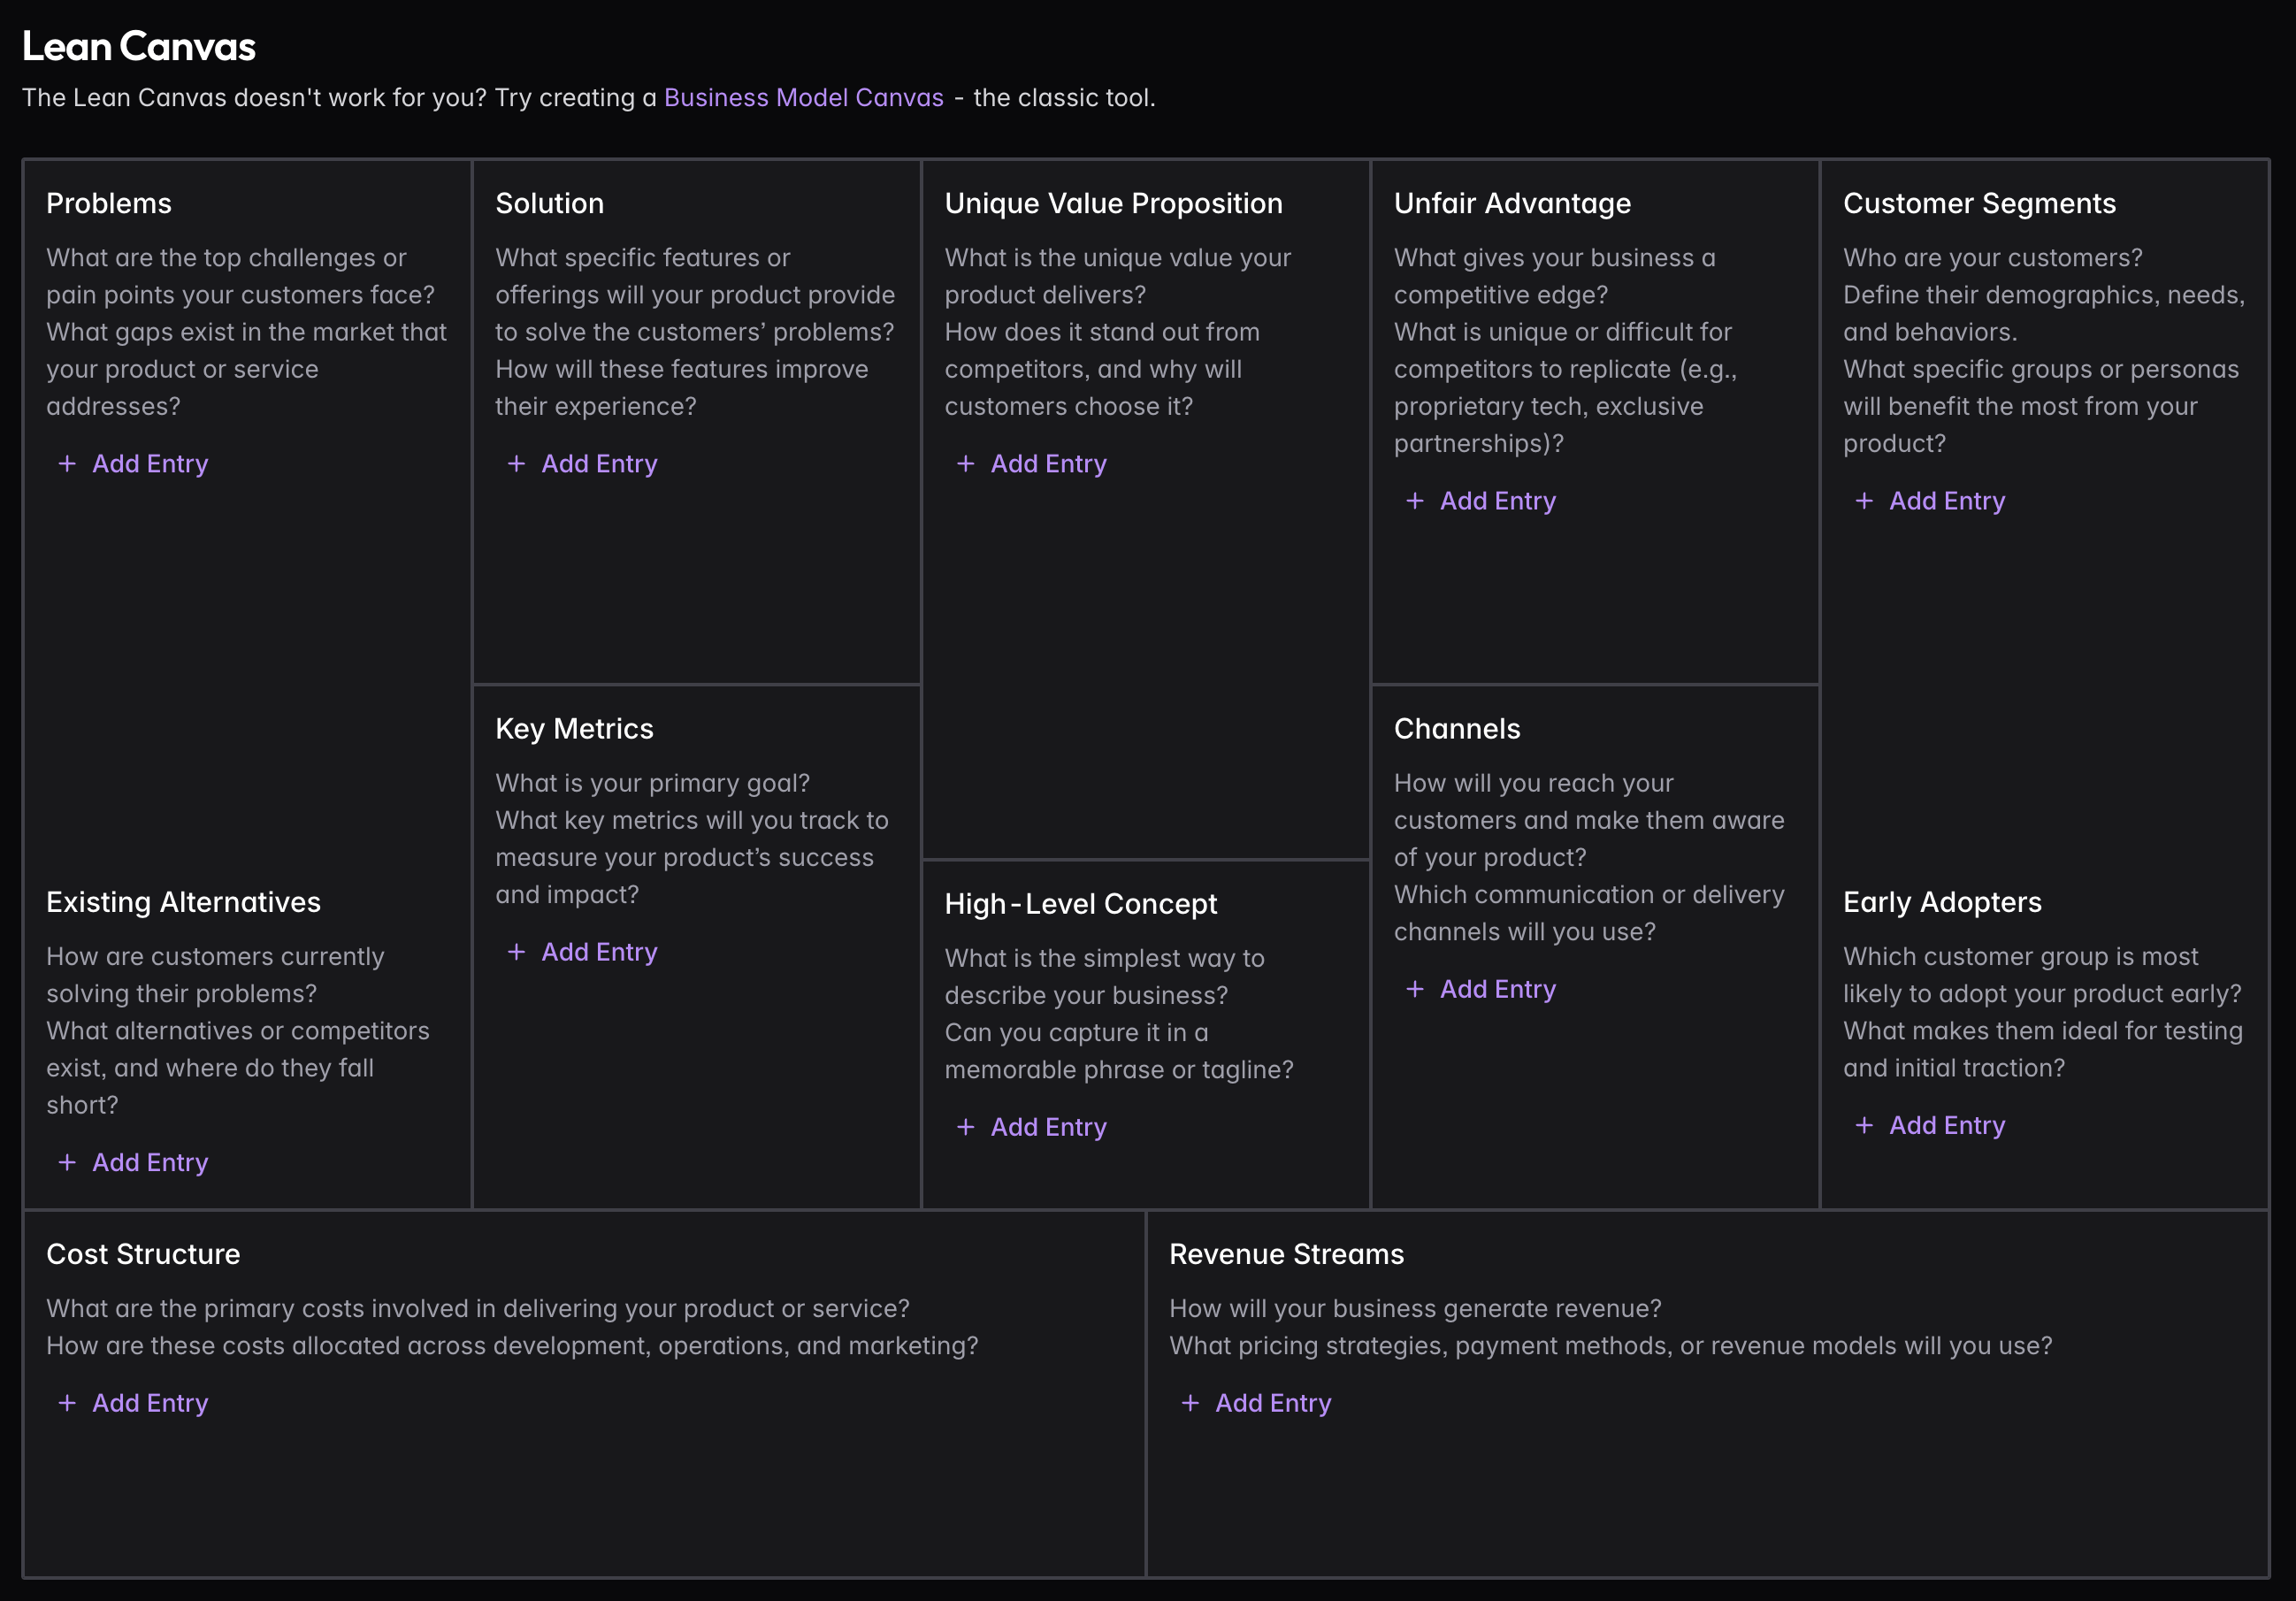Click the Lean Canvas page title
Image resolution: width=2296 pixels, height=1601 pixels.
[x=140, y=45]
